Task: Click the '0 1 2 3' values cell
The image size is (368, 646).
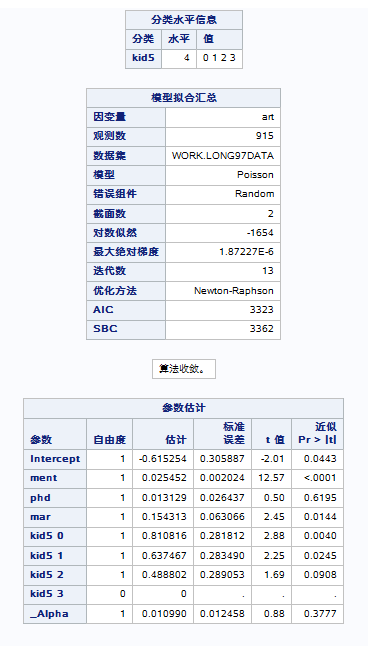Action: 219,58
